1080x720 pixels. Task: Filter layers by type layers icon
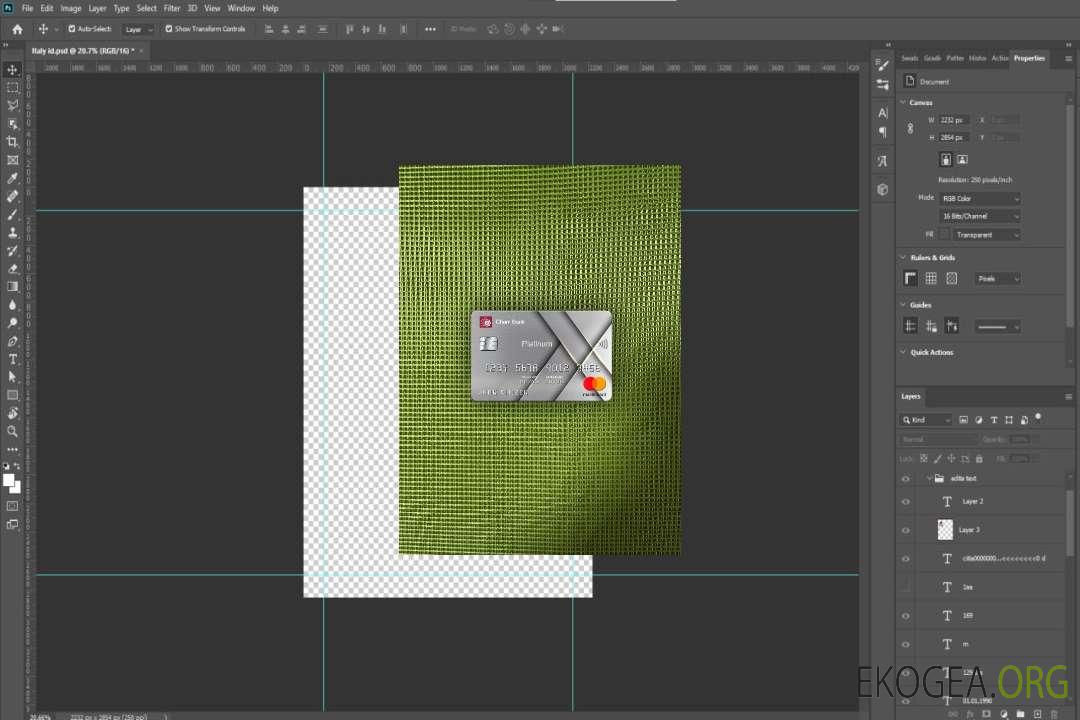(994, 420)
